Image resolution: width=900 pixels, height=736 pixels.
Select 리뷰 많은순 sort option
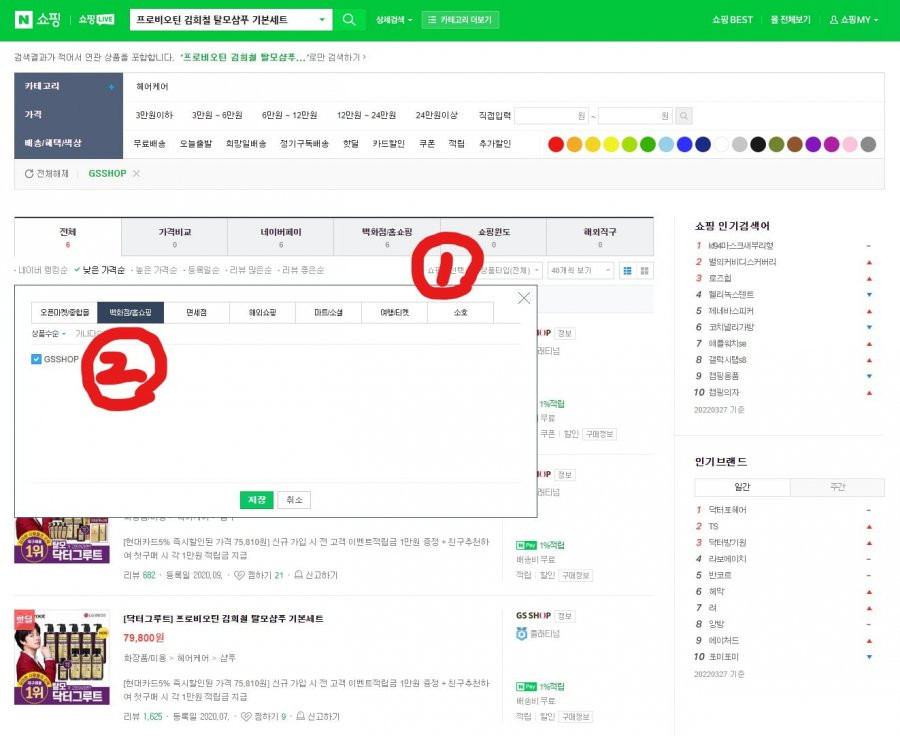(250, 270)
